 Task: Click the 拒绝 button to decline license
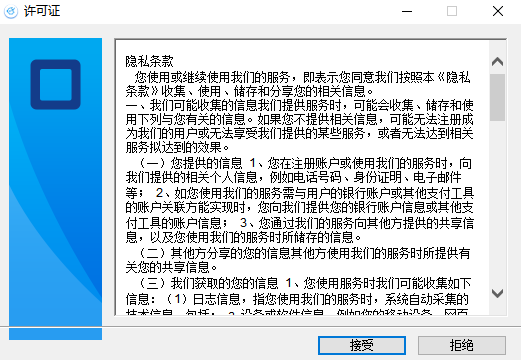pos(462,345)
